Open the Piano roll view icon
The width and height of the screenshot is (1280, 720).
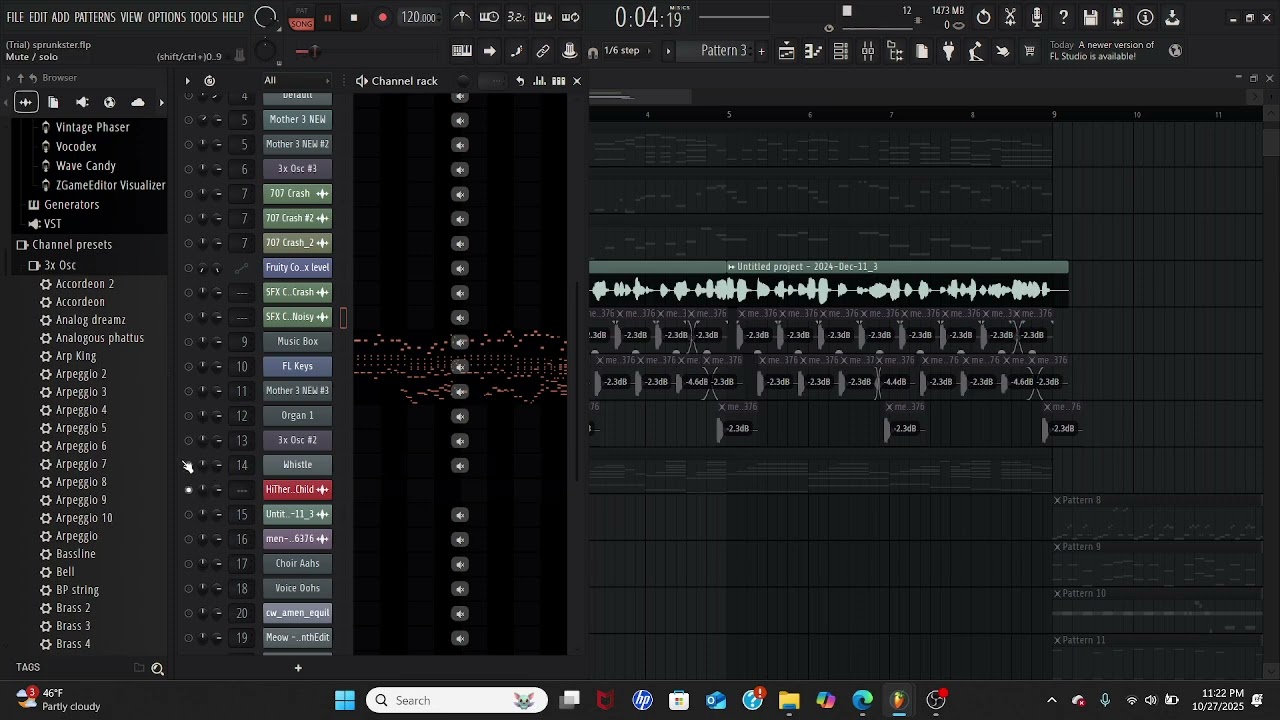(x=814, y=51)
